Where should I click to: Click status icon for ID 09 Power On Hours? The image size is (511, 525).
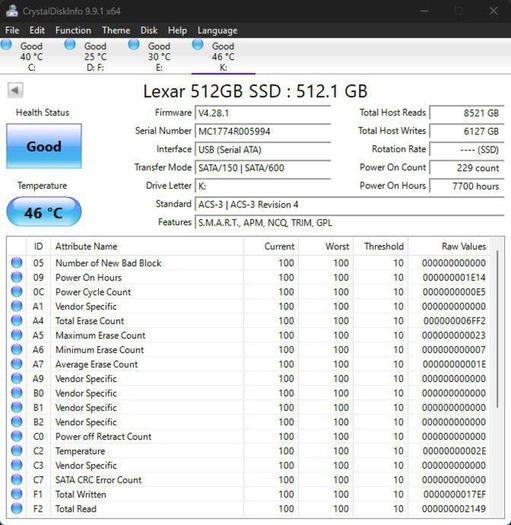click(x=16, y=277)
